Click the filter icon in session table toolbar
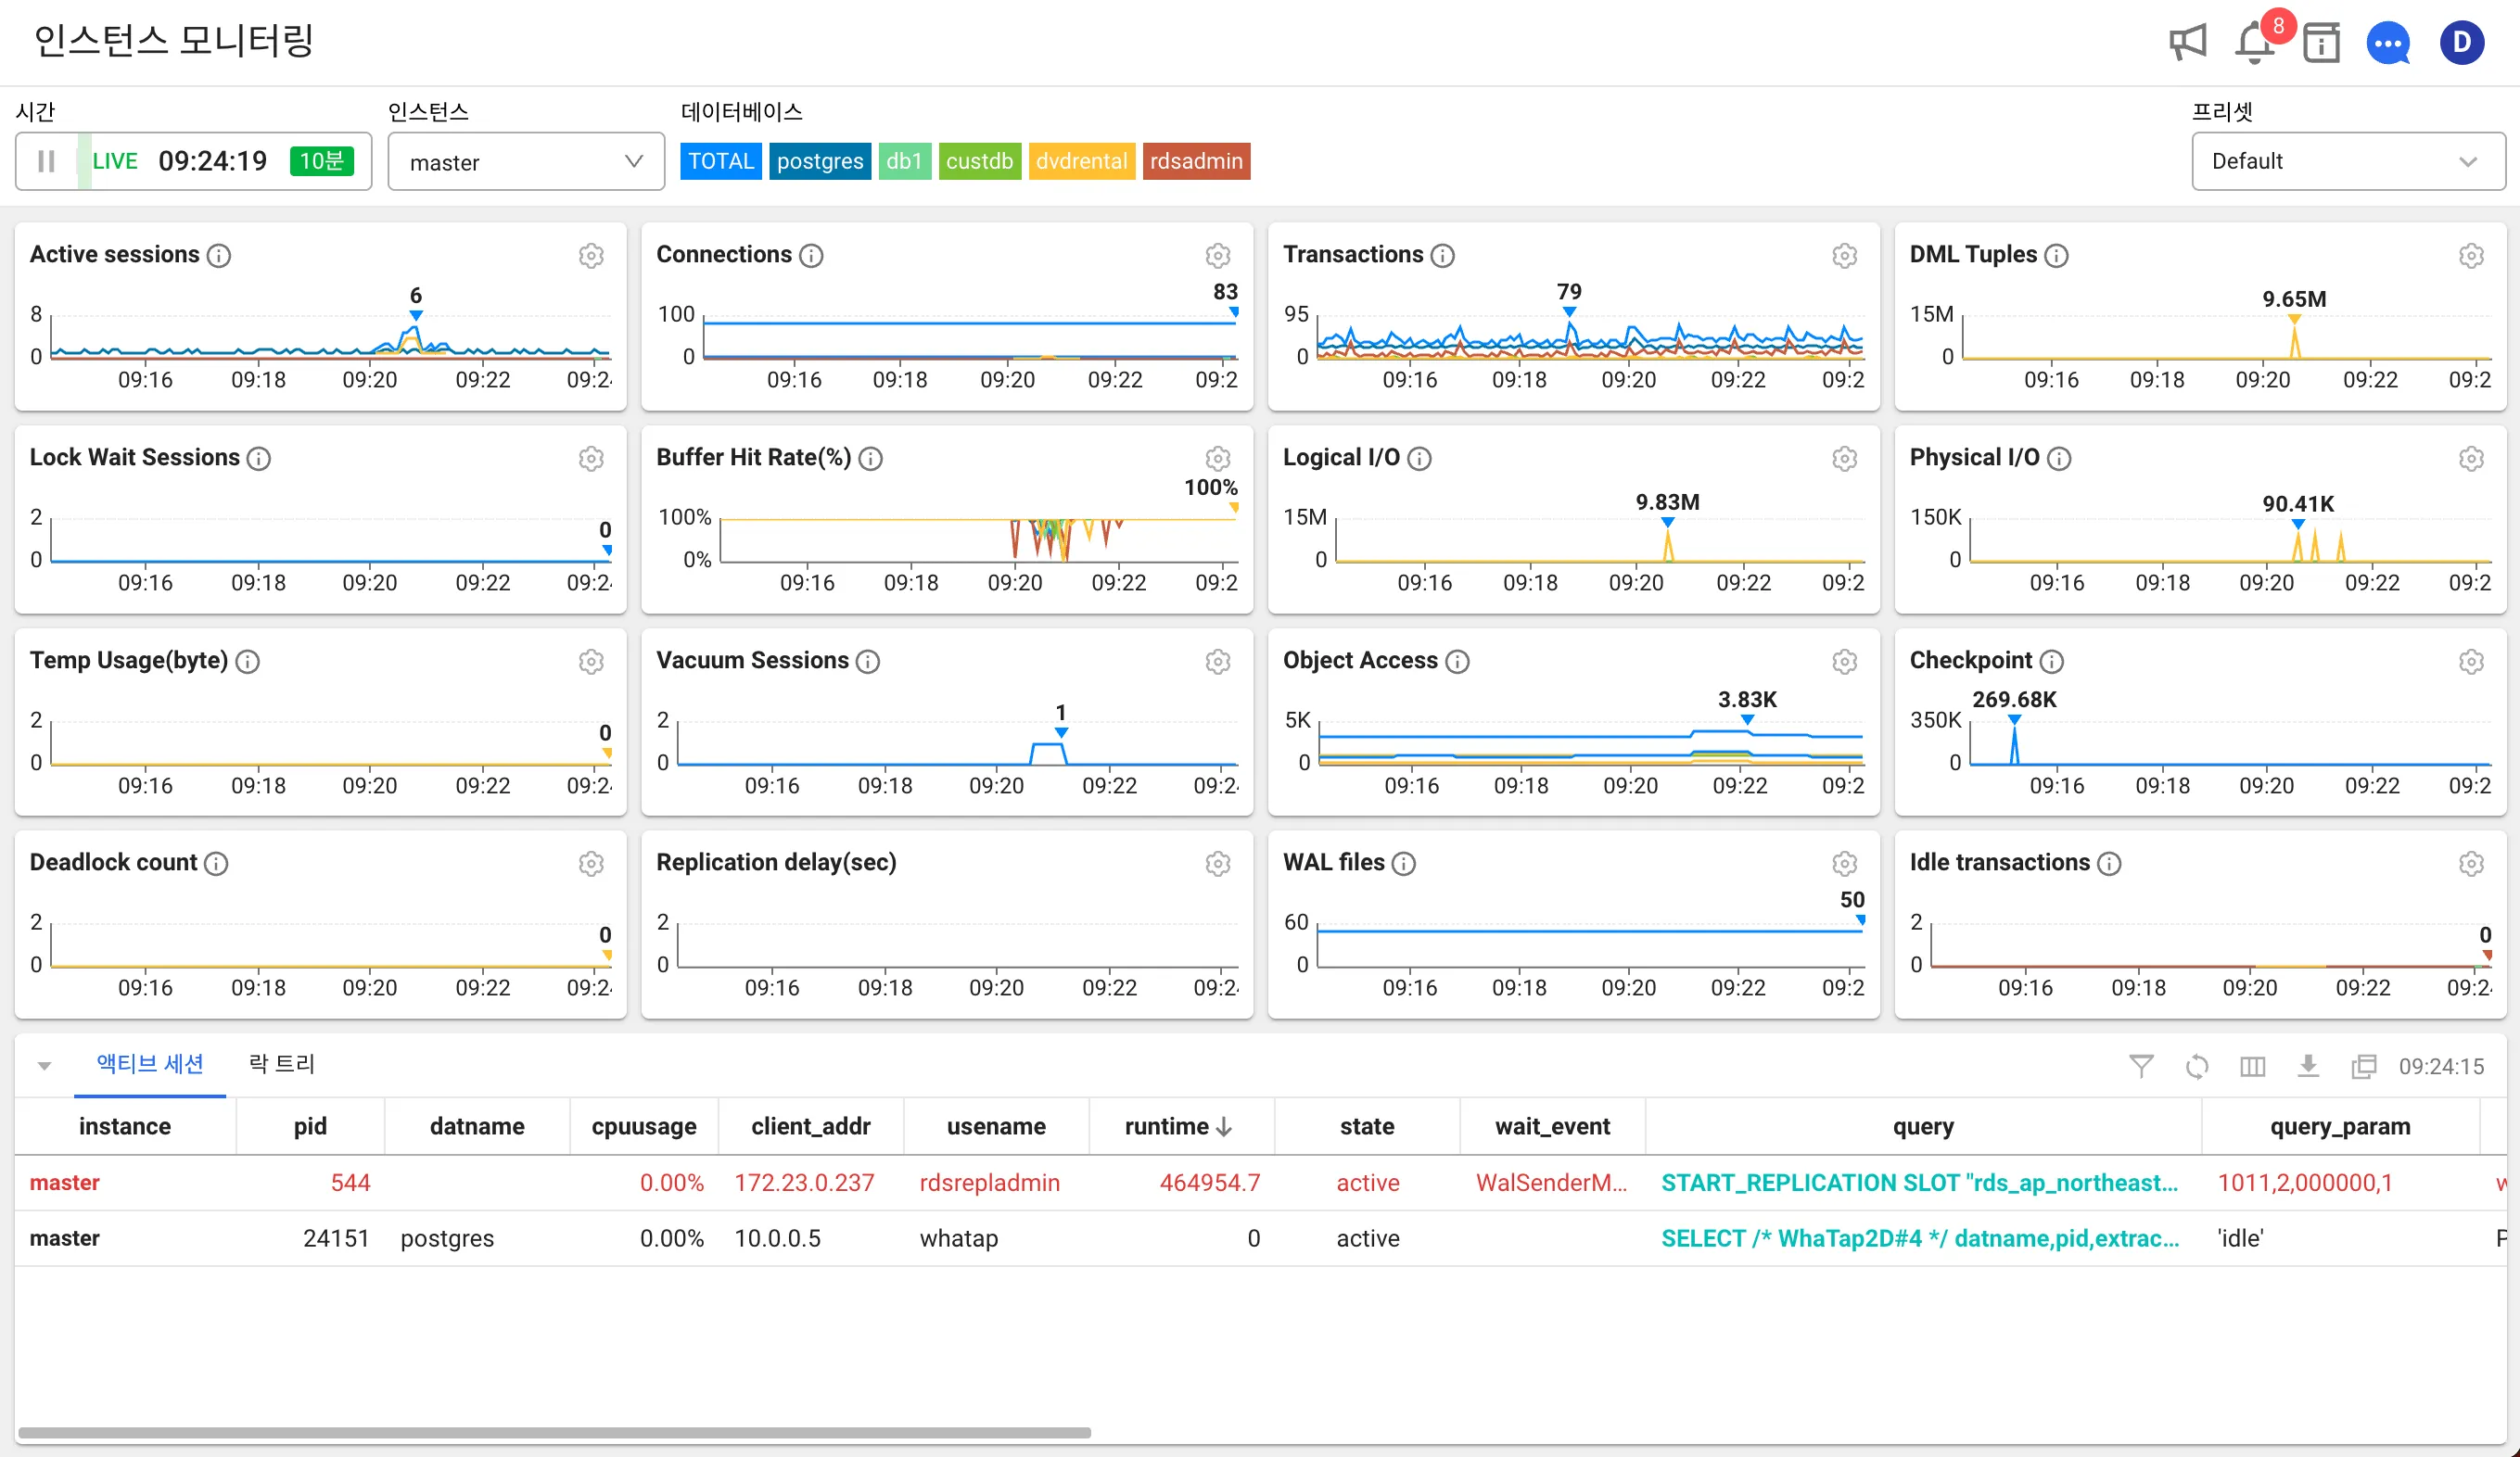Image resolution: width=2520 pixels, height=1457 pixels. coord(2141,1066)
